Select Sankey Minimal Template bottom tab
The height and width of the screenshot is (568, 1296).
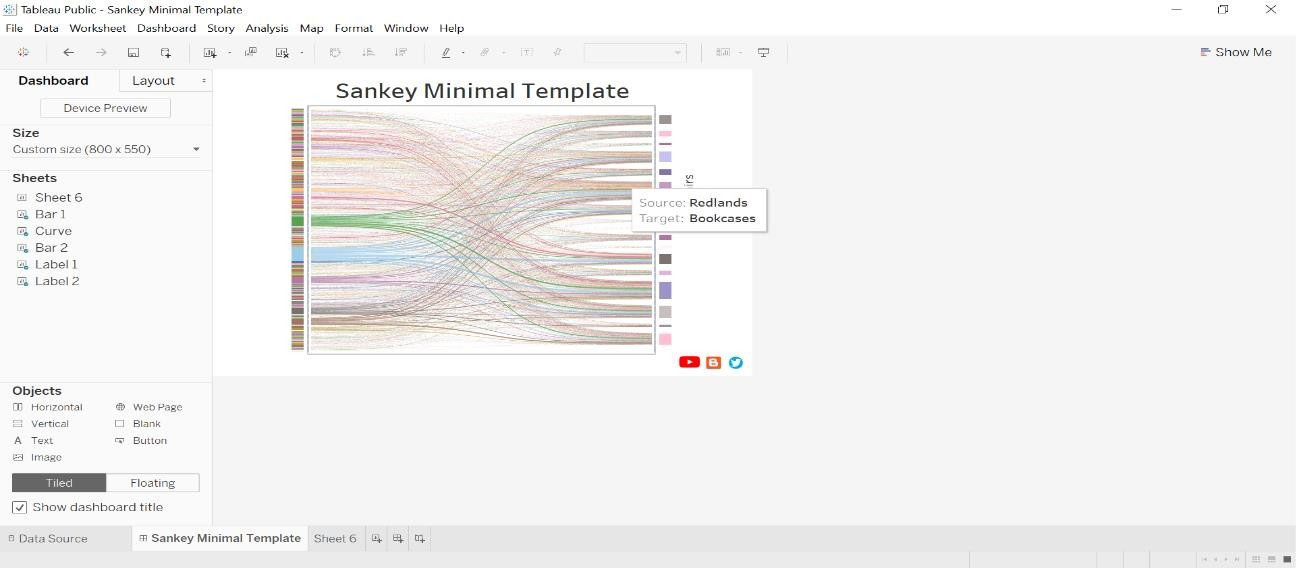[219, 538]
